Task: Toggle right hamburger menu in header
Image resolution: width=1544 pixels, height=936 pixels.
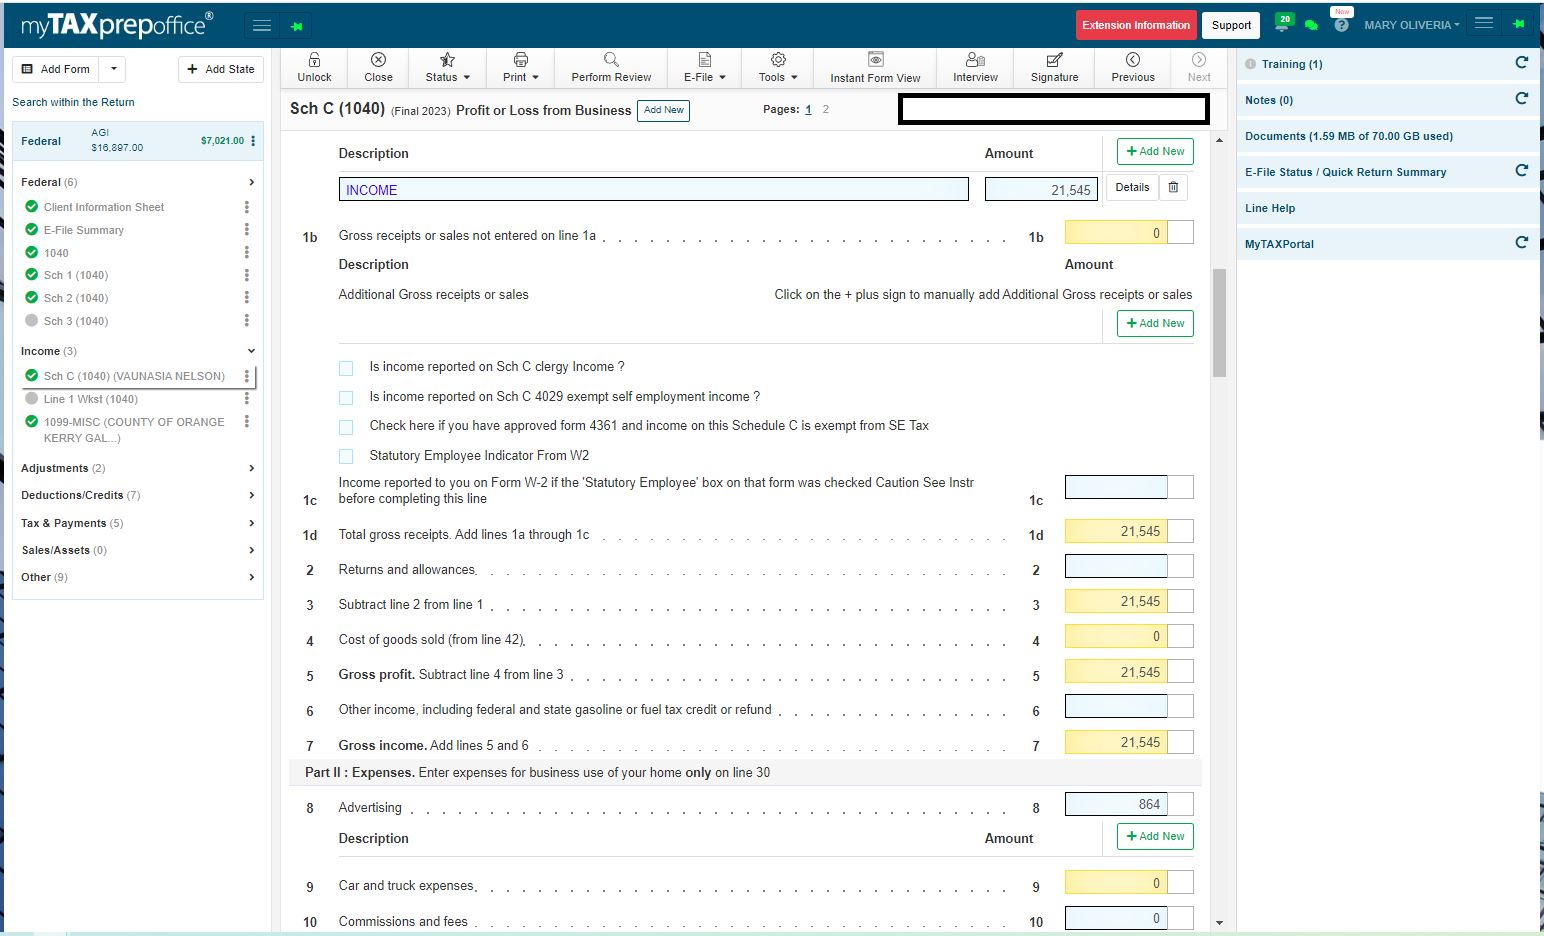Action: click(x=1484, y=23)
